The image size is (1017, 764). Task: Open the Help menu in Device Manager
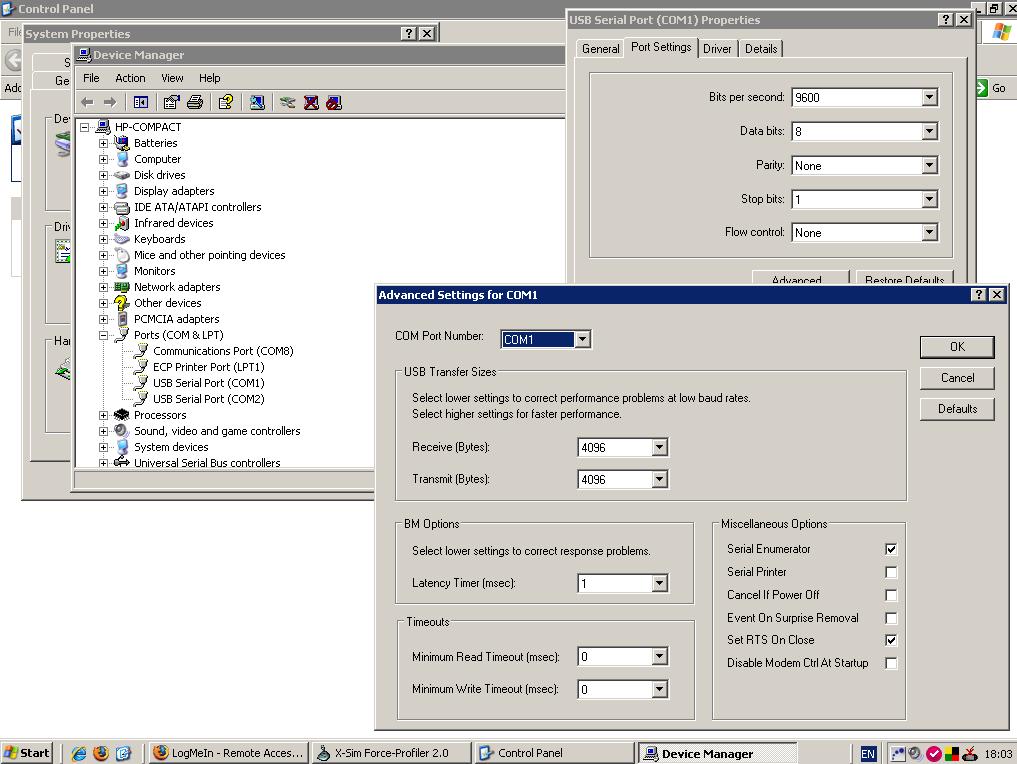coord(209,78)
